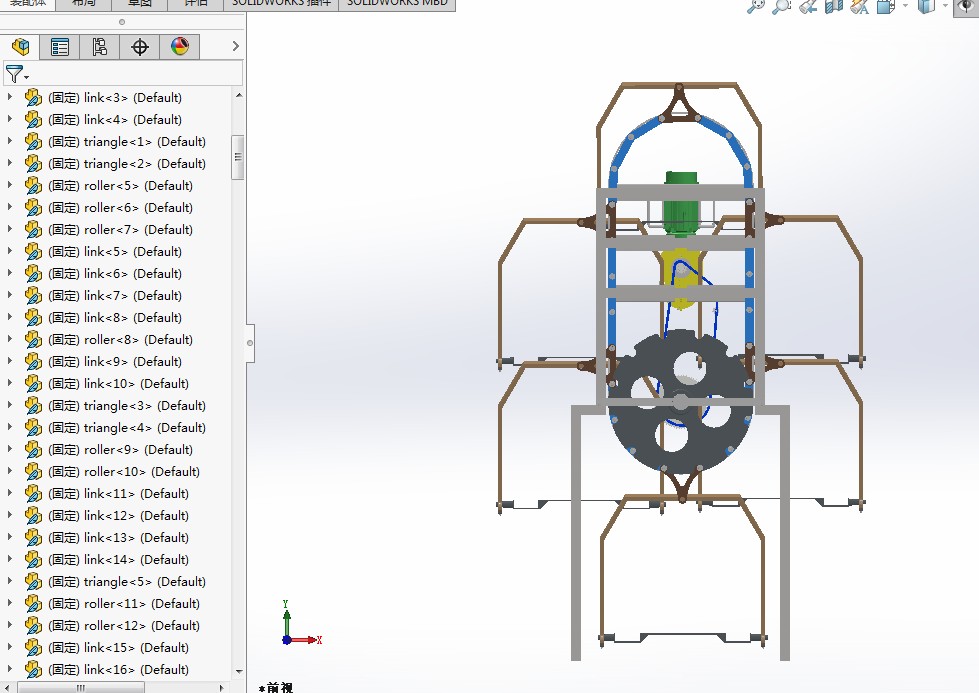Image resolution: width=979 pixels, height=693 pixels.
Task: Open the PropertyManager tab
Action: pyautogui.click(x=60, y=47)
